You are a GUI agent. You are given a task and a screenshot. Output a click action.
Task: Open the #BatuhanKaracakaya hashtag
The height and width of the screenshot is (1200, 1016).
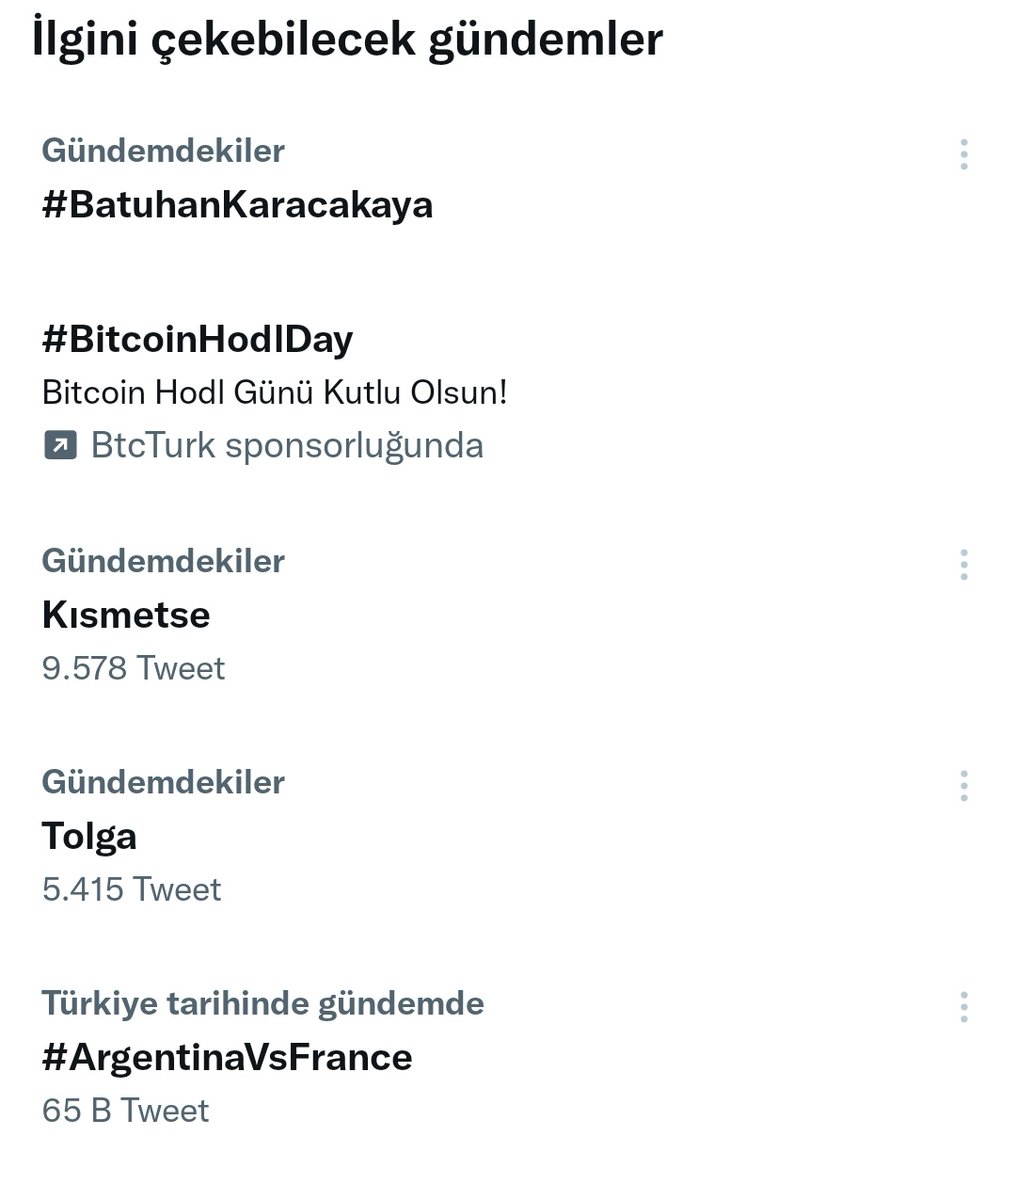[237, 204]
